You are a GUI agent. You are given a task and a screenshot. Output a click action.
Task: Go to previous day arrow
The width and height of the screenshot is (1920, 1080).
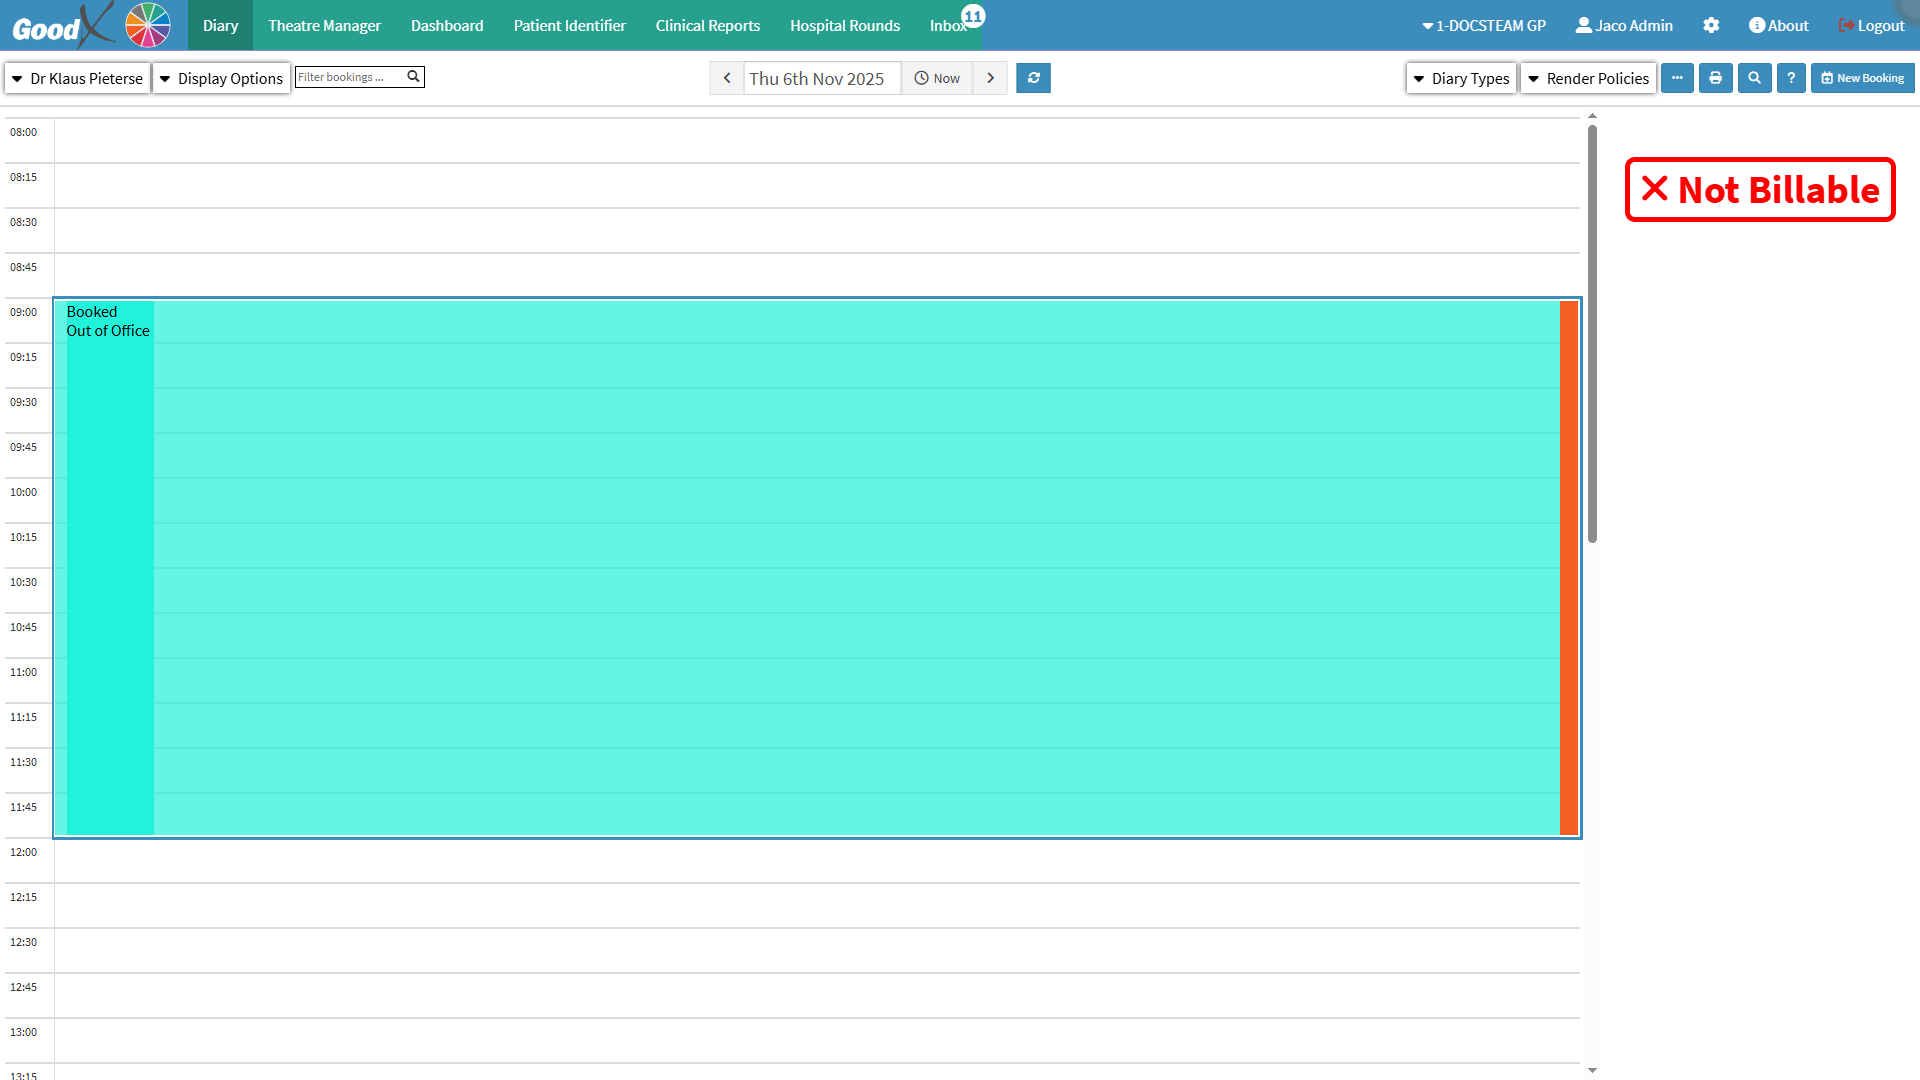tap(727, 78)
